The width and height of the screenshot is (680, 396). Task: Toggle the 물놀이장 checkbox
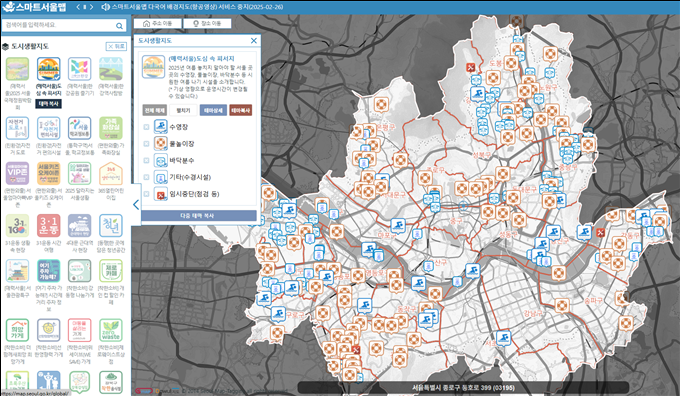click(x=147, y=144)
